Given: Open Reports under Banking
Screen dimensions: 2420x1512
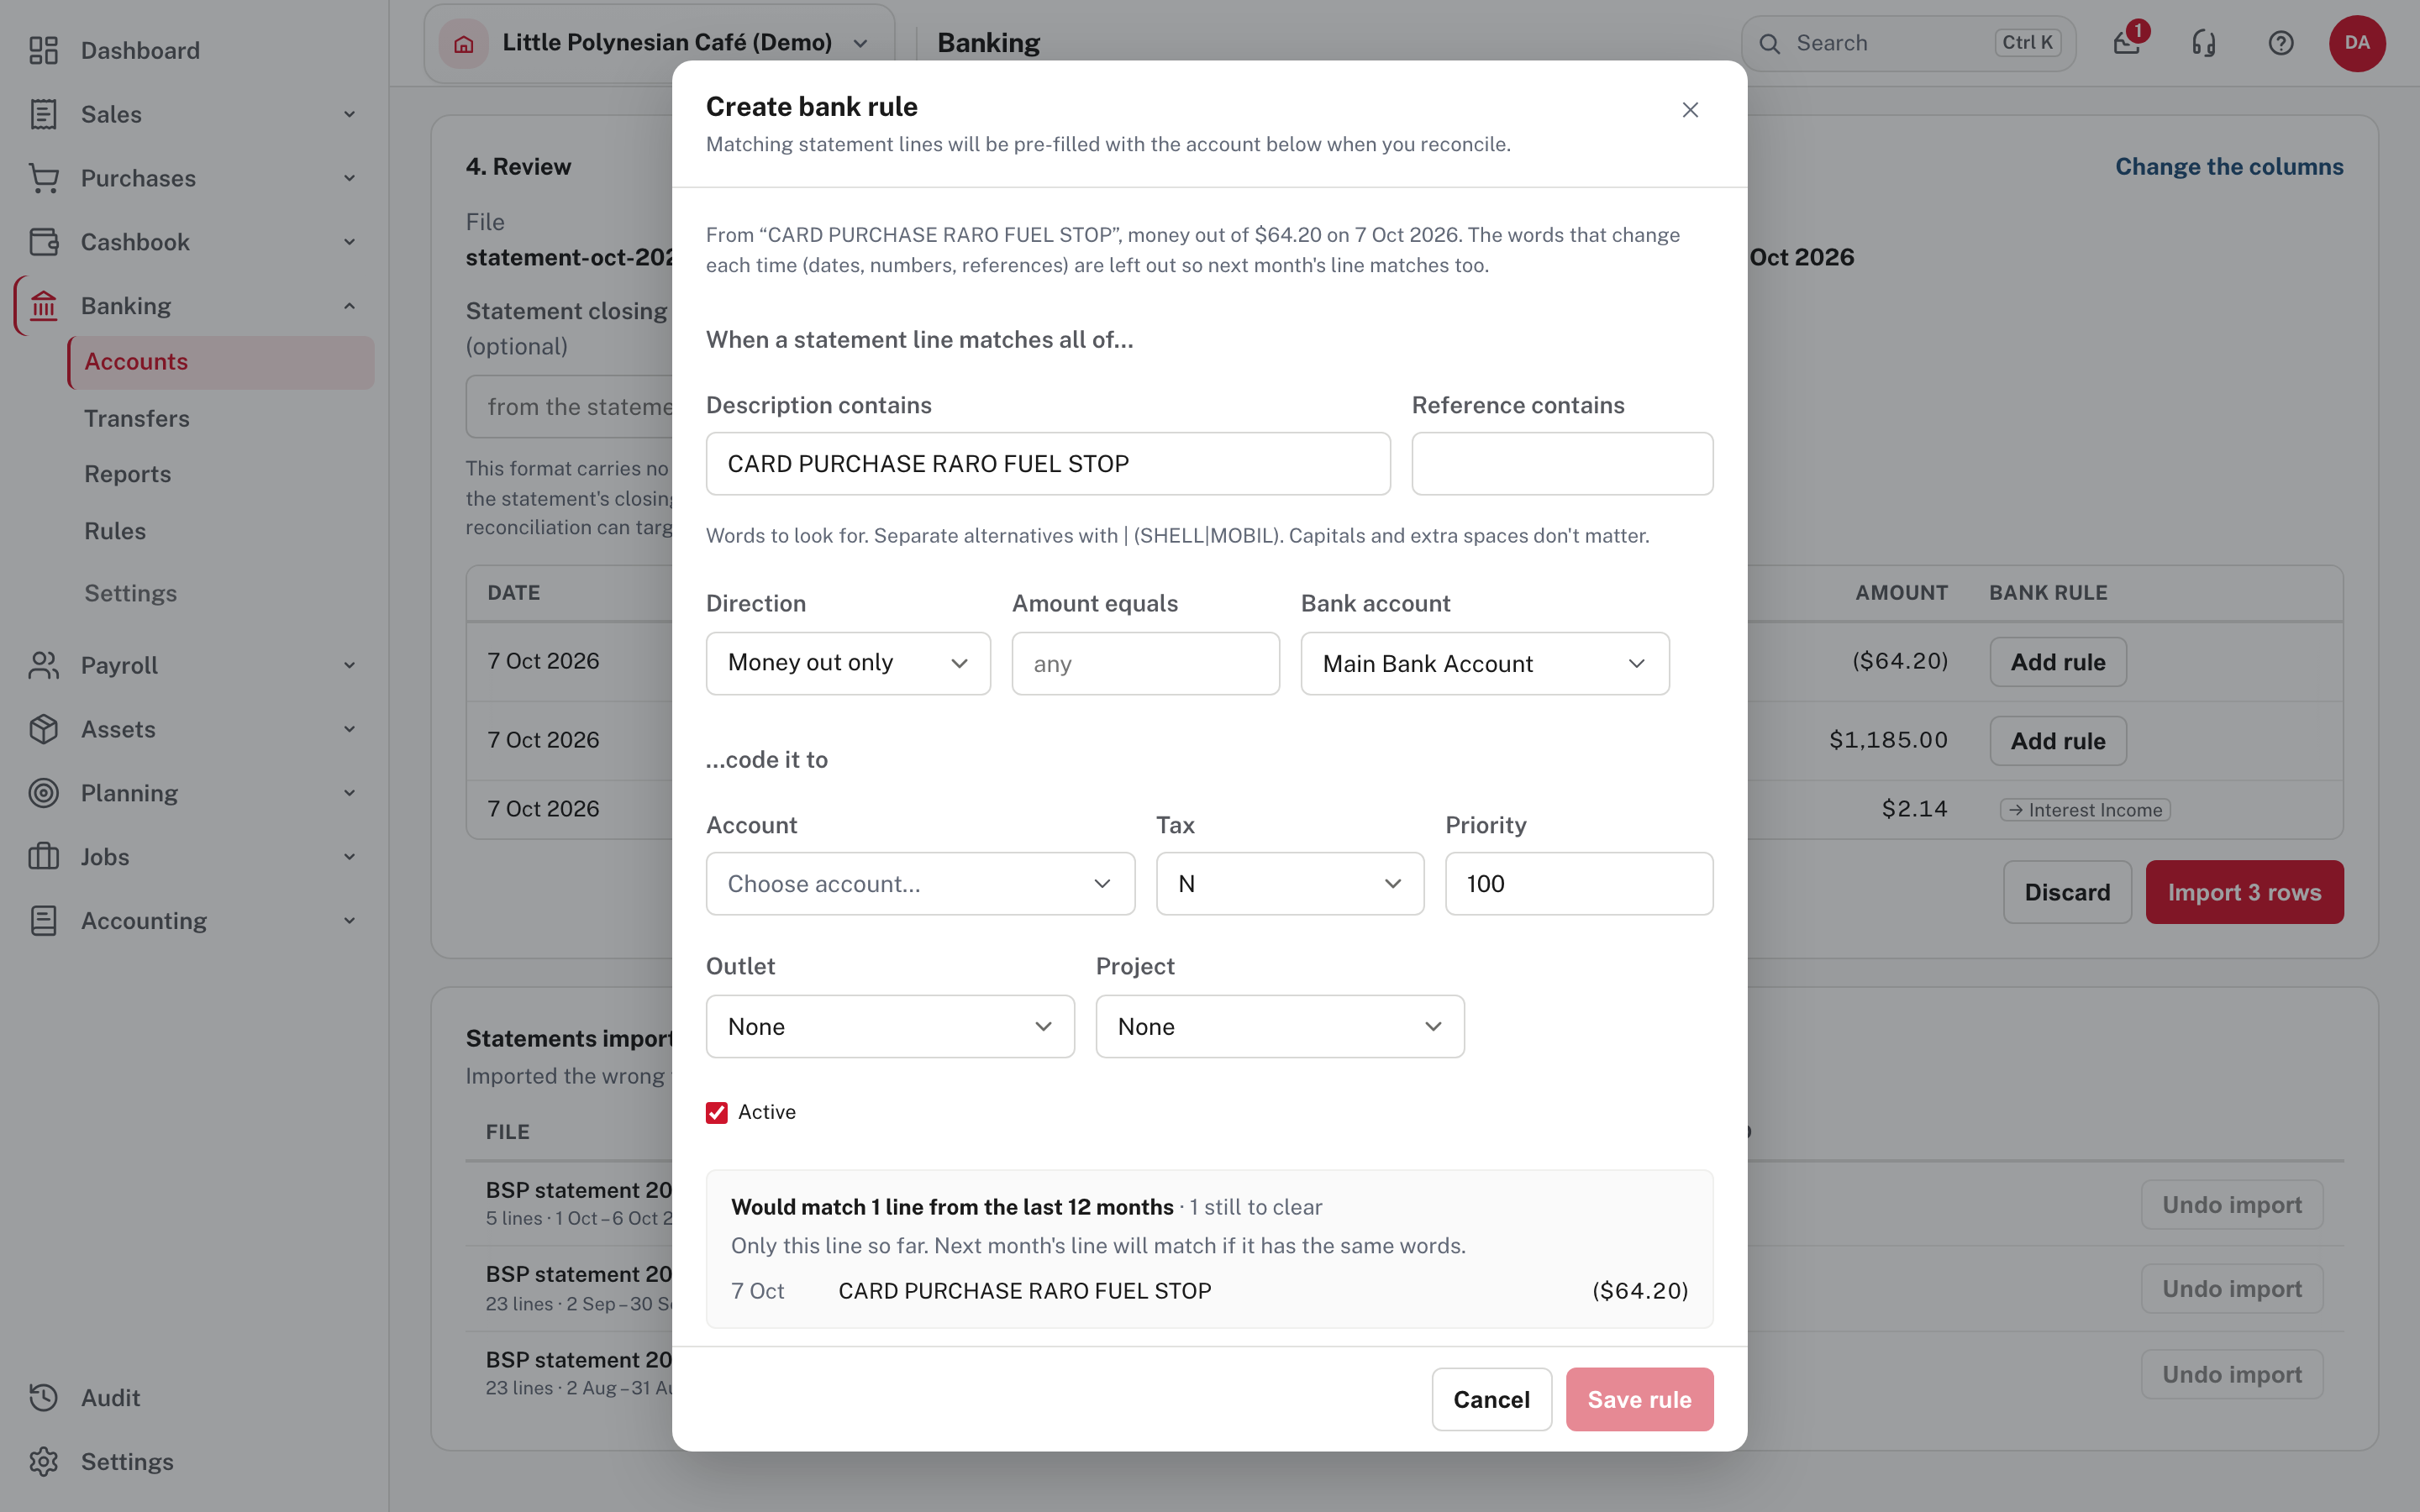Looking at the screenshot, I should 128,474.
